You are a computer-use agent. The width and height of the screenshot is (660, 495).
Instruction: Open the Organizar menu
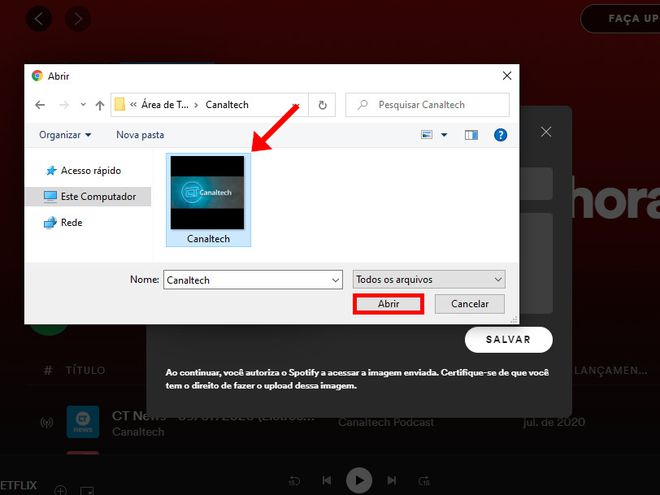point(65,135)
